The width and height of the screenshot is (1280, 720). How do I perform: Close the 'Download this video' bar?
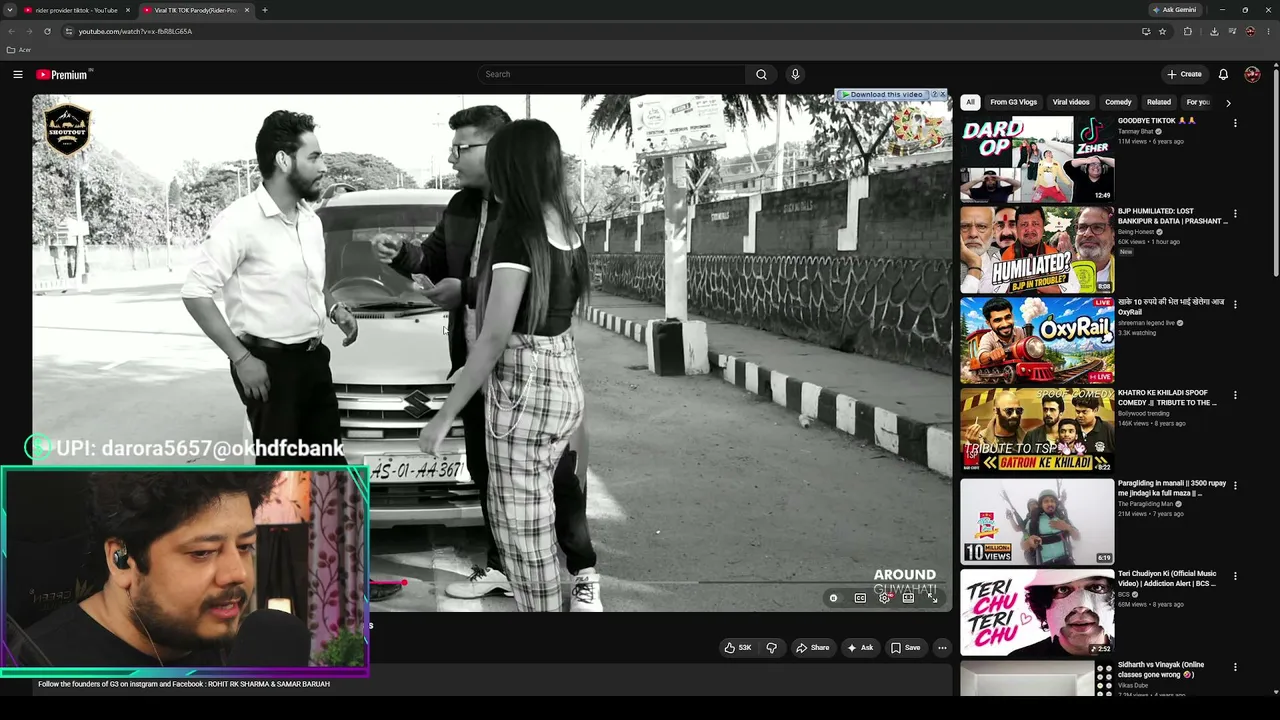(x=942, y=95)
